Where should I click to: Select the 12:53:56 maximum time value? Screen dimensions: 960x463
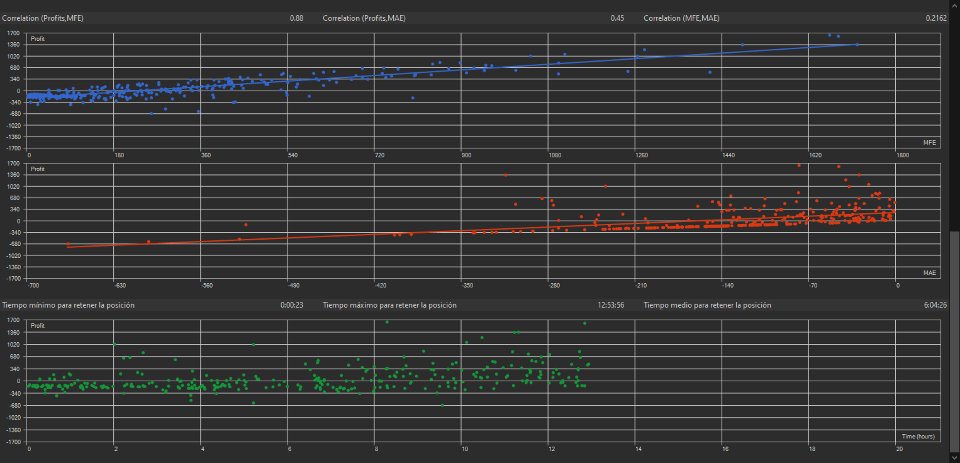[x=611, y=305]
